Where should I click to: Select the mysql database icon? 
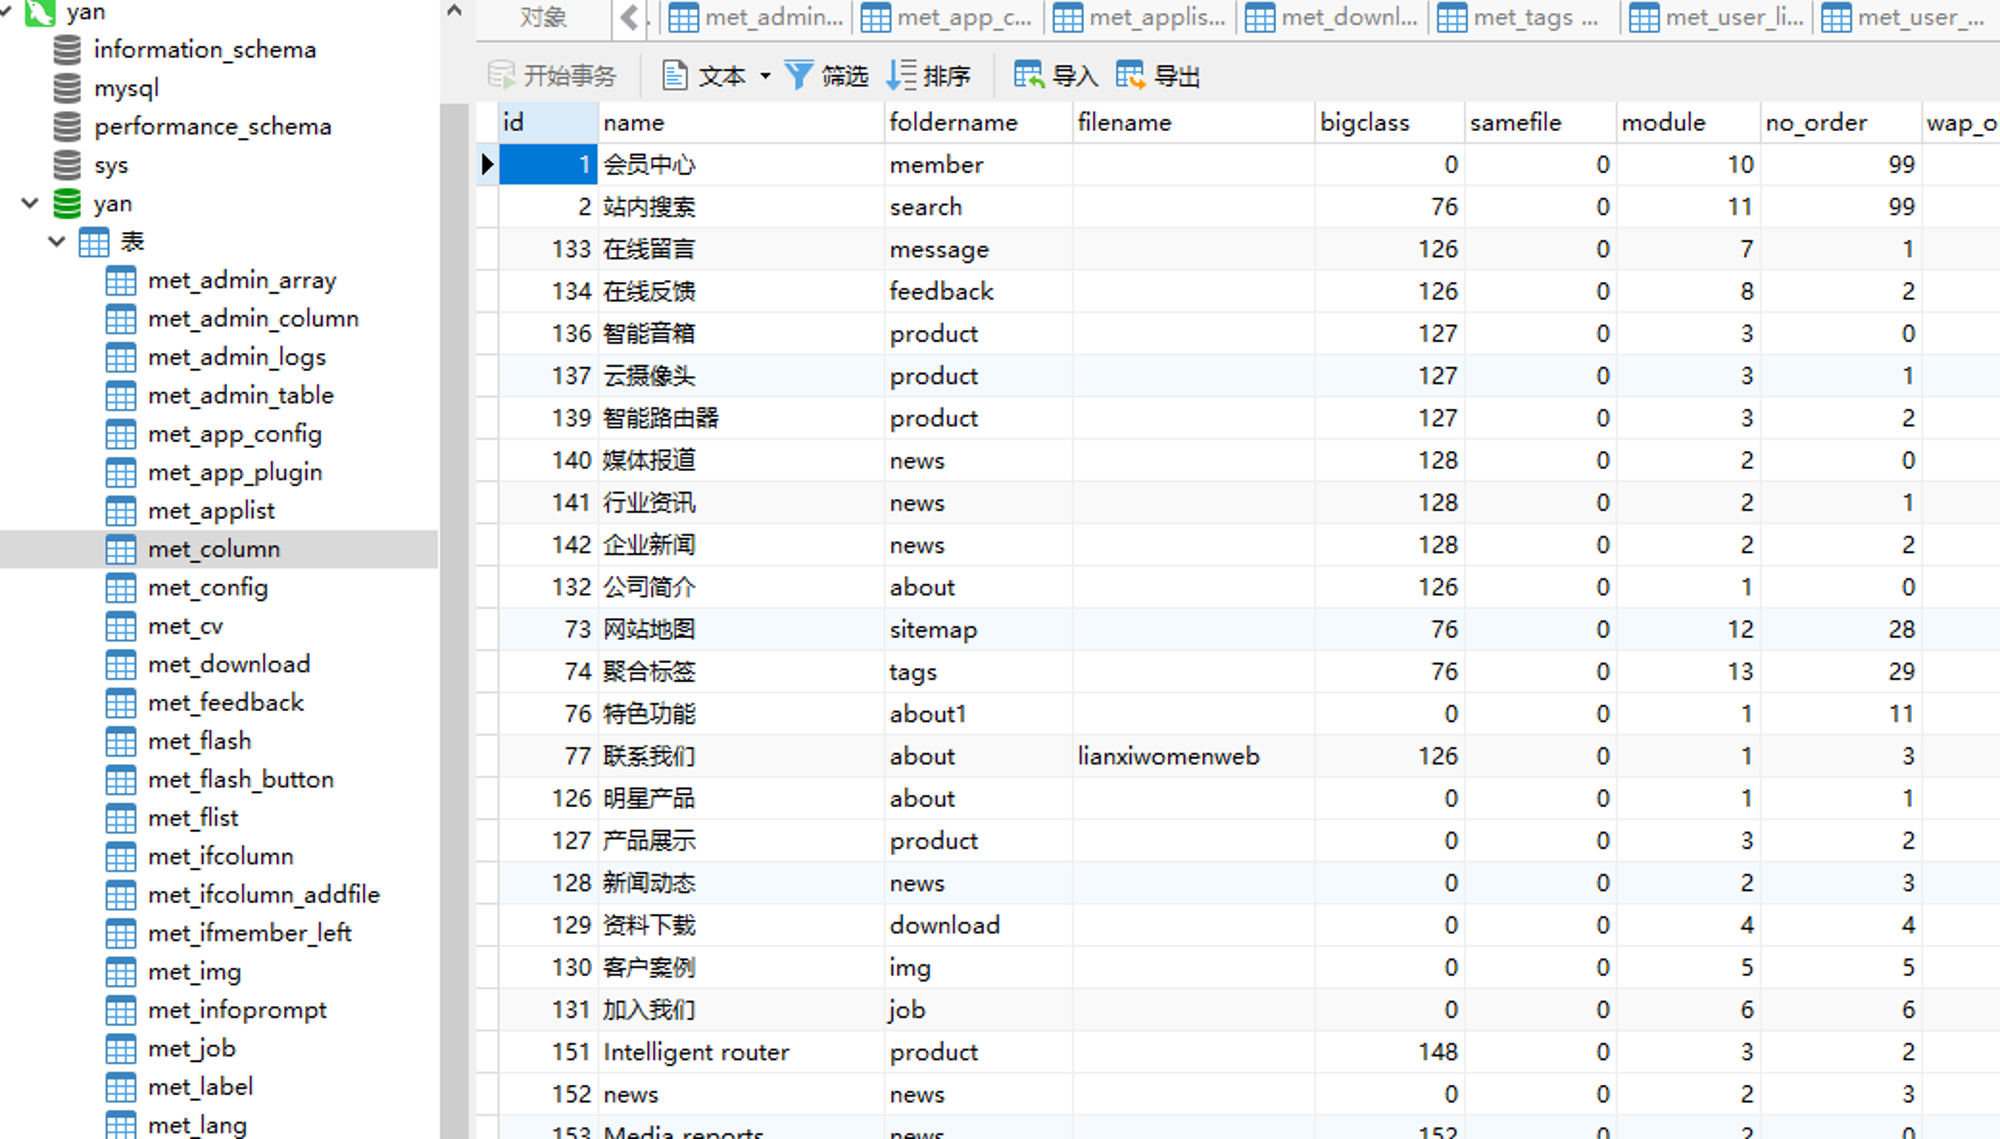pos(67,88)
